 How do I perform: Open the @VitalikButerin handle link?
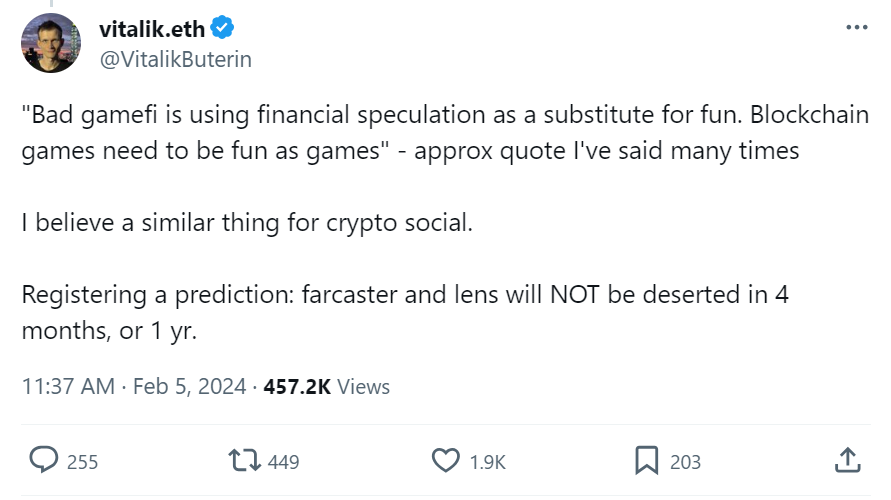pos(174,59)
